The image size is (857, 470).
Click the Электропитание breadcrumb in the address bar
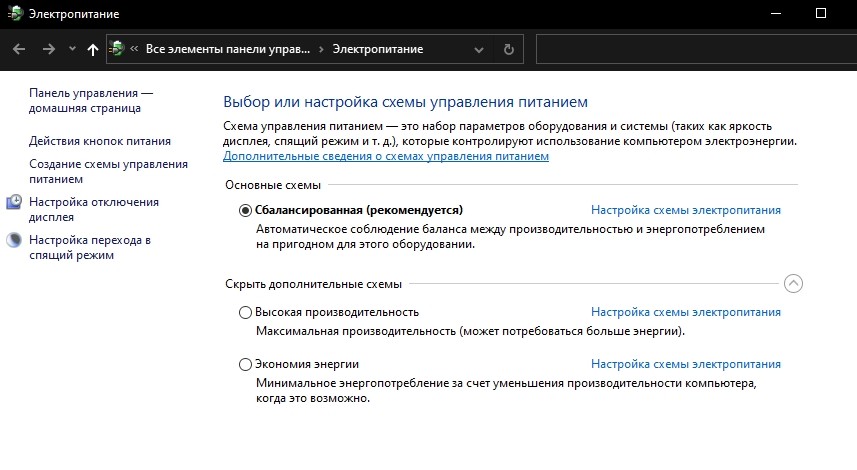click(x=377, y=49)
